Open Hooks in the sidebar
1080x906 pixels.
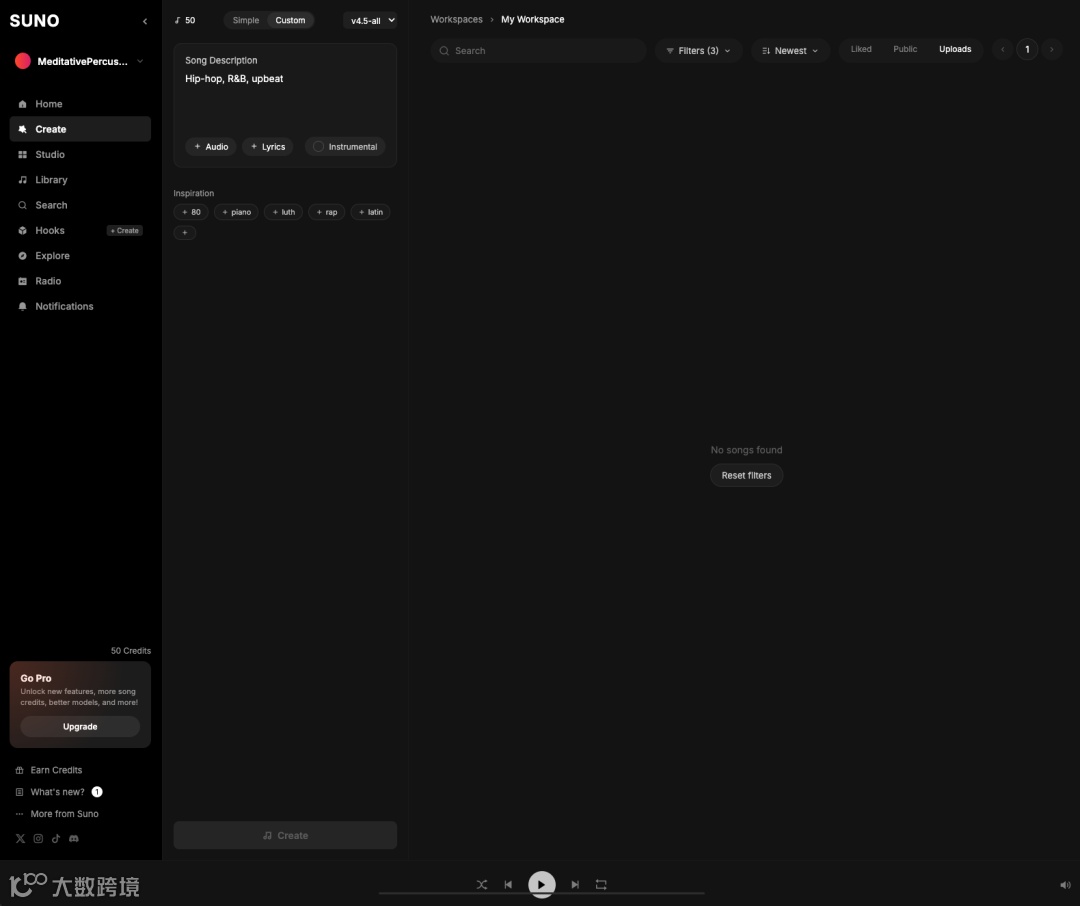pos(50,230)
